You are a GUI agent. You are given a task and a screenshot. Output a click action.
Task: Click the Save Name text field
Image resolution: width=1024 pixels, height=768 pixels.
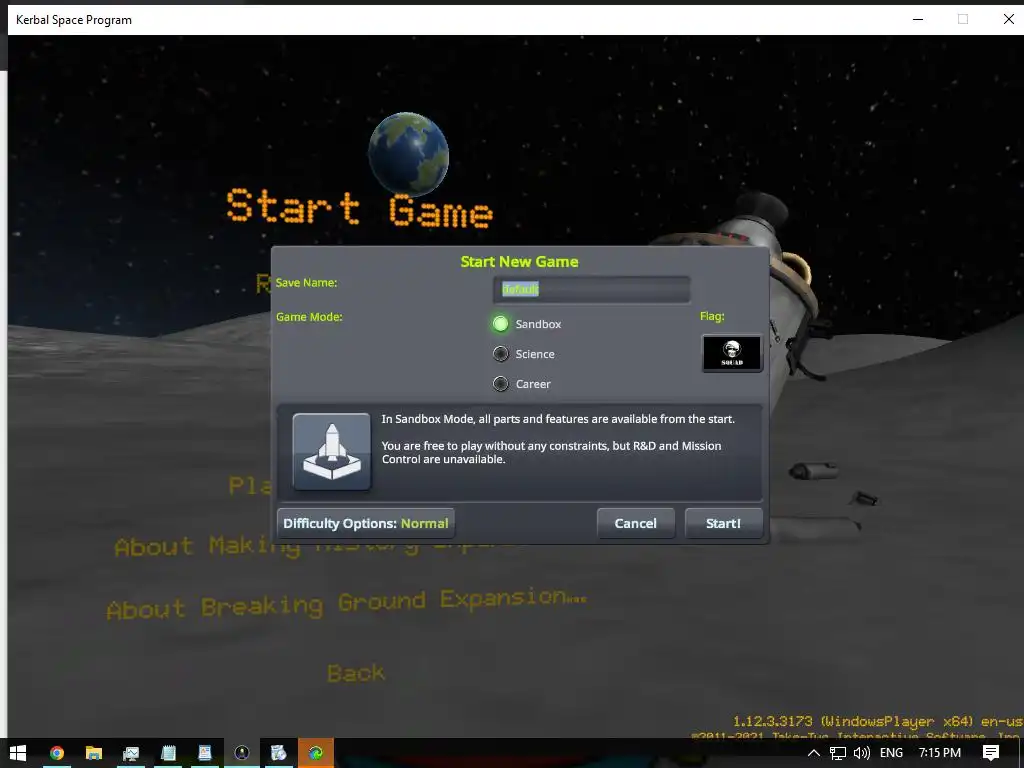point(592,289)
